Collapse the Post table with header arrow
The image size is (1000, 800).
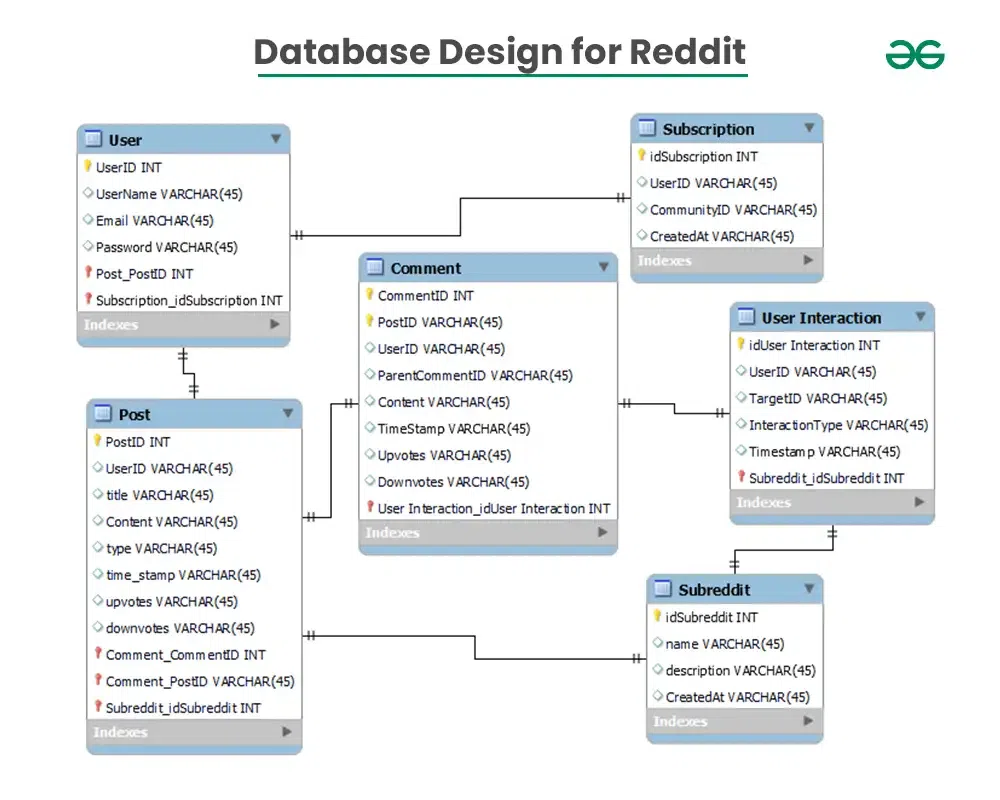[288, 413]
